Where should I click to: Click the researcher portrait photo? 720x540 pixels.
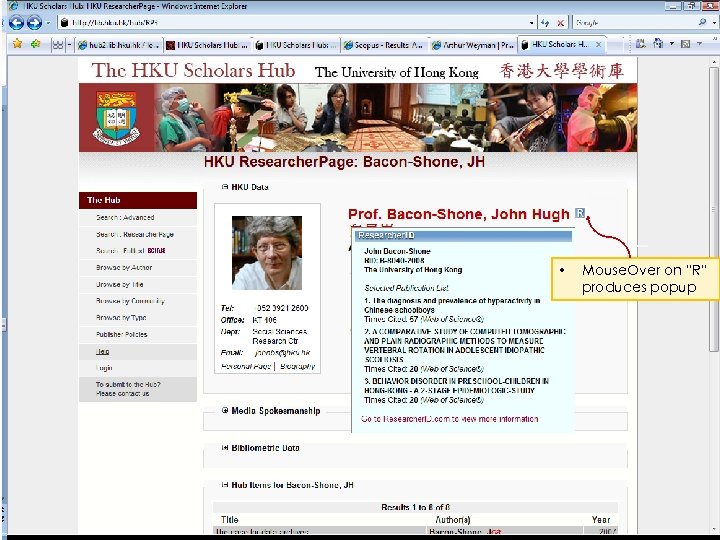pos(267,253)
